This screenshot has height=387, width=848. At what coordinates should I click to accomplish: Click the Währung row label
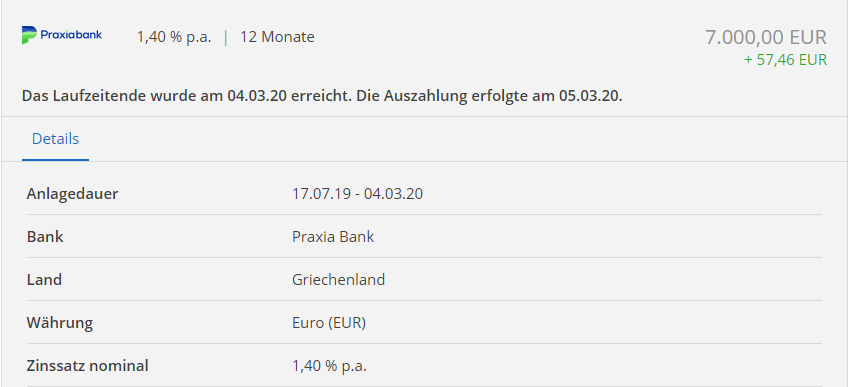59,323
